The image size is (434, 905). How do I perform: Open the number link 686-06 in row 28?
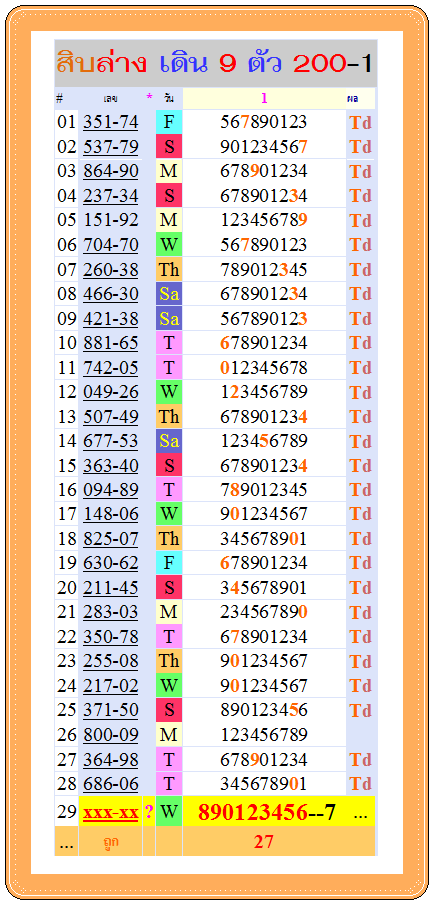tap(111, 783)
